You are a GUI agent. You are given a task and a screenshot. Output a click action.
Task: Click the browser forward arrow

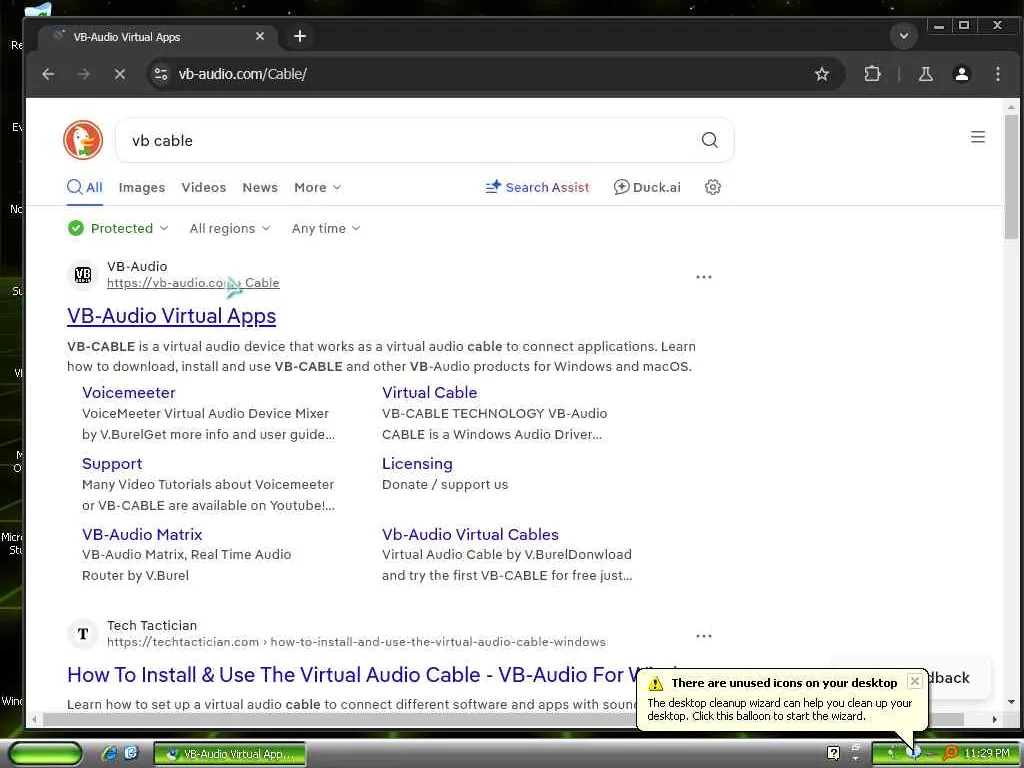[x=84, y=74]
